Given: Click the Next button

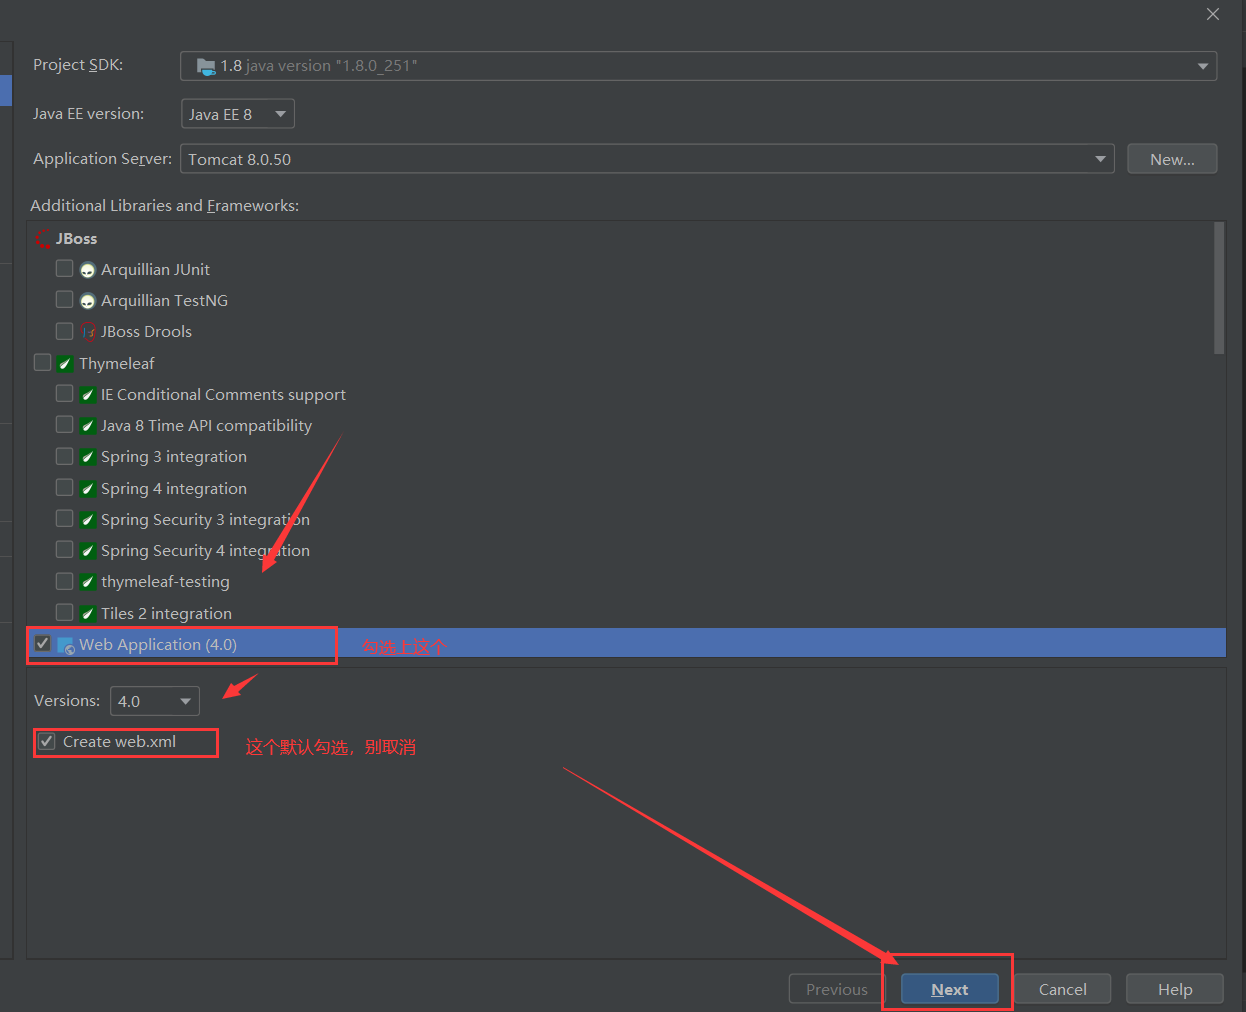Looking at the screenshot, I should 950,989.
